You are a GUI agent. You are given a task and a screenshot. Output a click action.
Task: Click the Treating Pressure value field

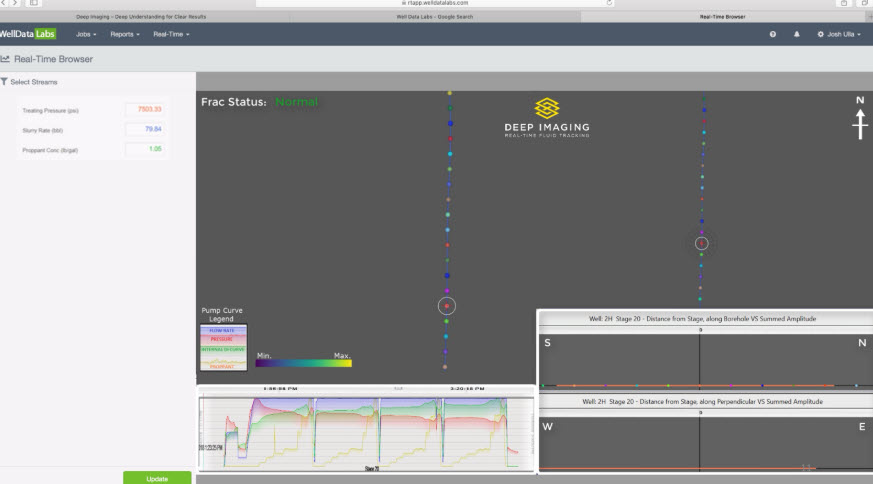(x=145, y=109)
